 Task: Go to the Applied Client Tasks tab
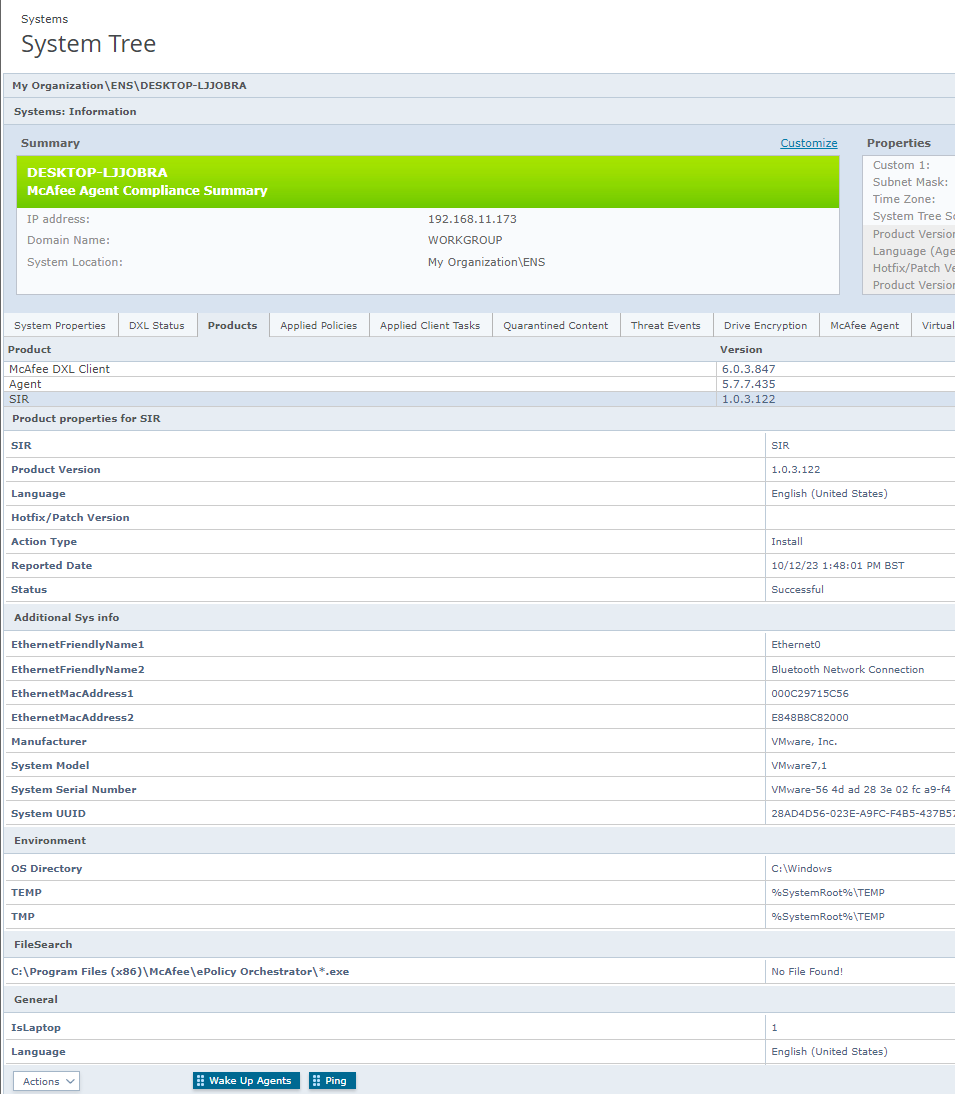click(x=430, y=326)
